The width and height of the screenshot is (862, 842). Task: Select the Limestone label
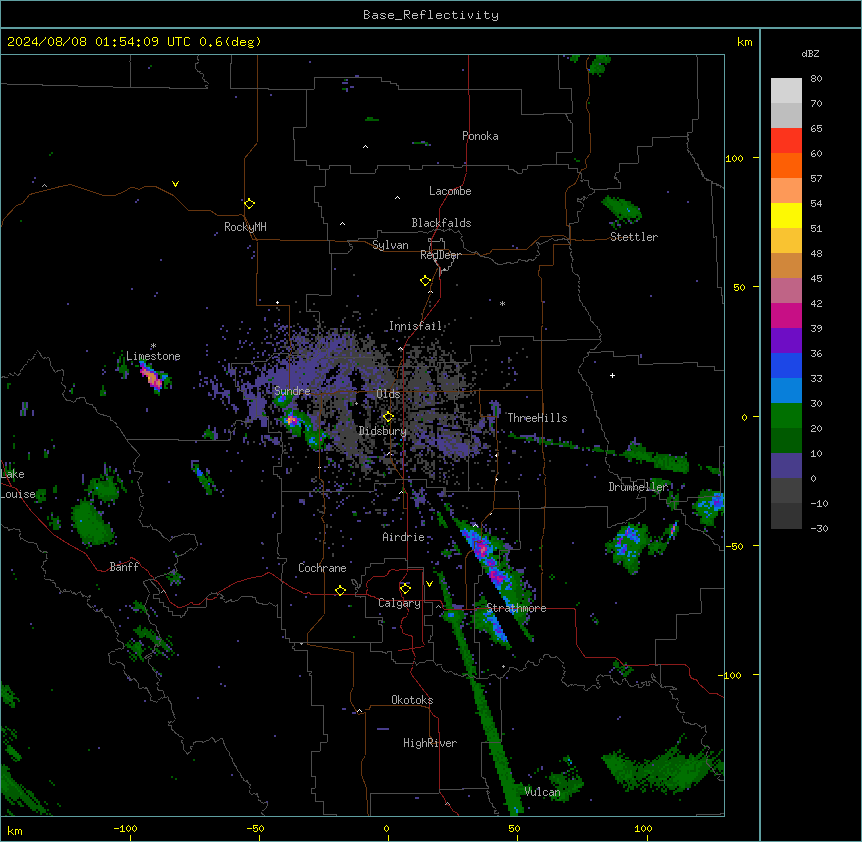coord(153,356)
